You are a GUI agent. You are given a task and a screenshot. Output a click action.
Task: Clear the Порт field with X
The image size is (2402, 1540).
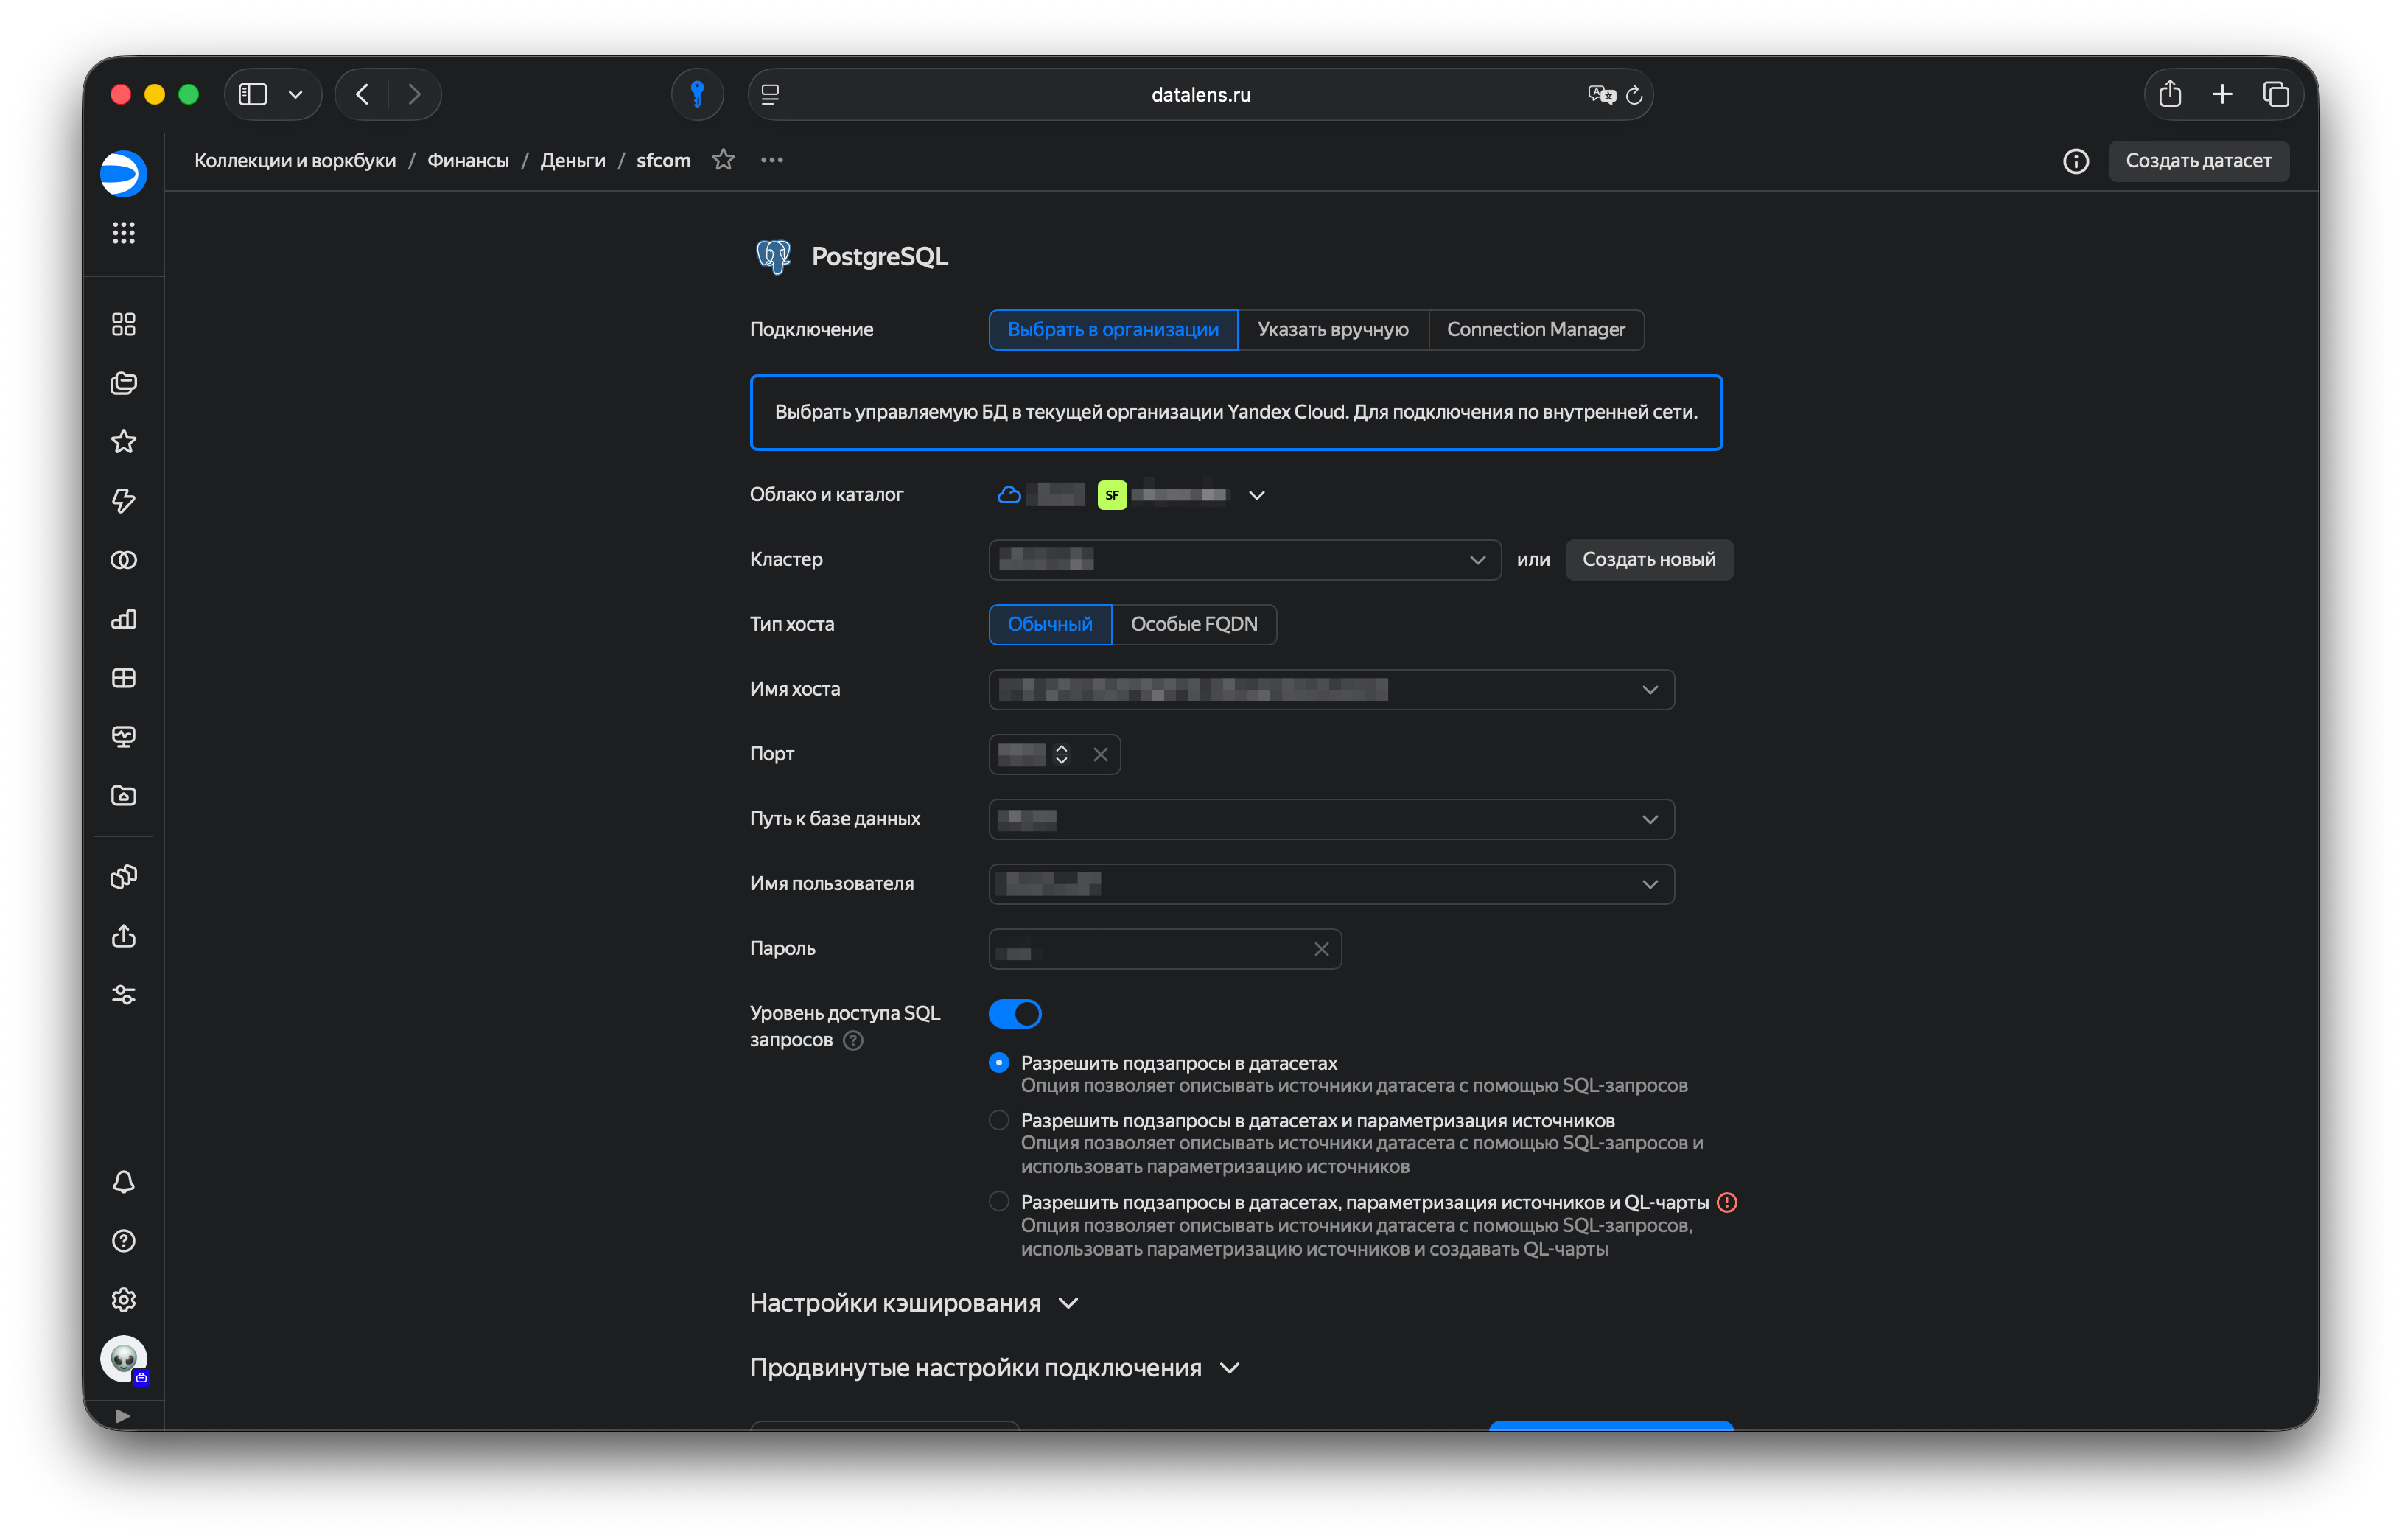(1100, 755)
